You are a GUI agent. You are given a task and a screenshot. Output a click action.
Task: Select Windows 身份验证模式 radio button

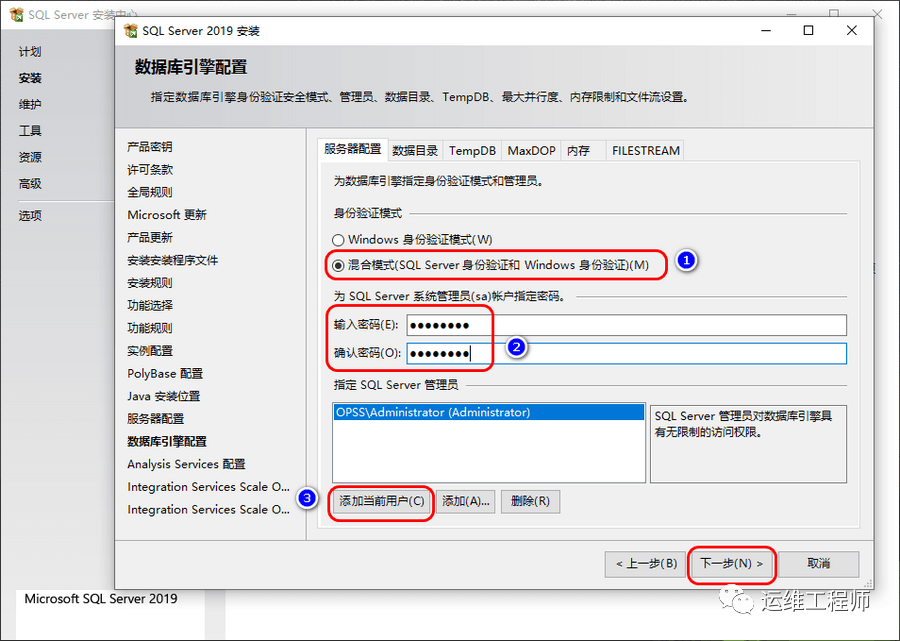click(x=338, y=240)
